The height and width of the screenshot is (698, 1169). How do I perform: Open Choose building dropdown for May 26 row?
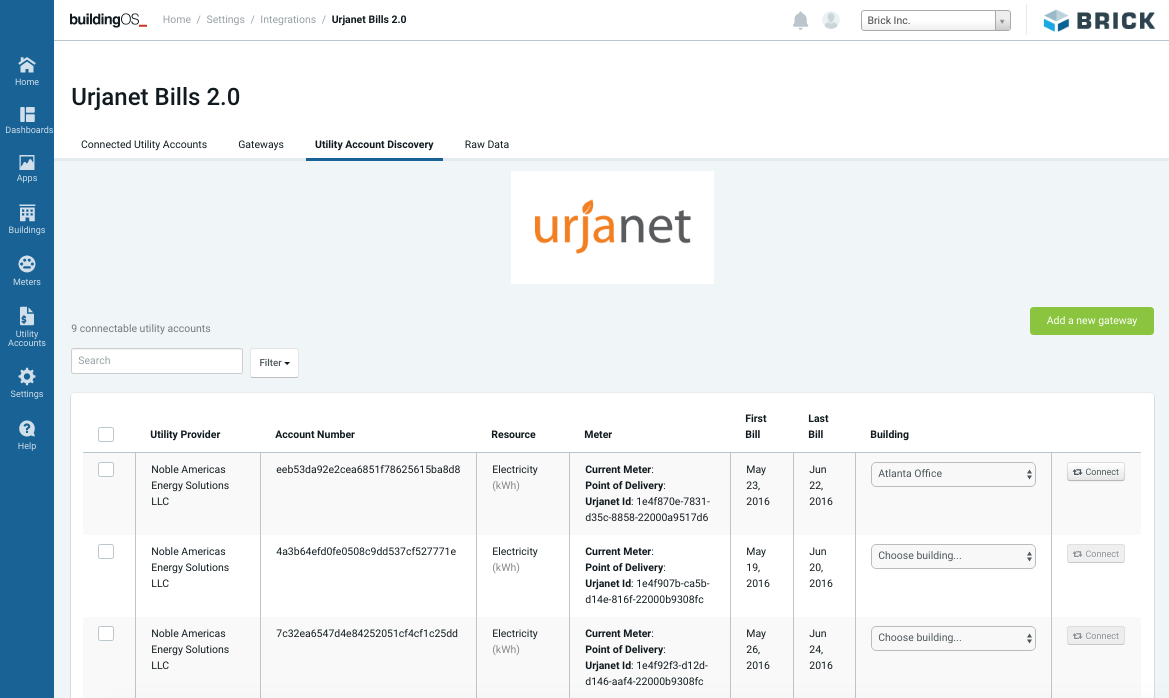coord(953,638)
